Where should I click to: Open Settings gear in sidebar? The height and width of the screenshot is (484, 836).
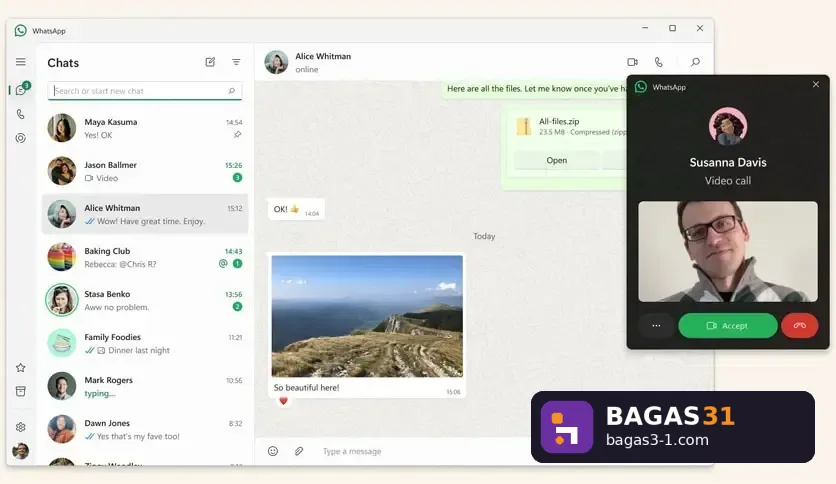21,427
